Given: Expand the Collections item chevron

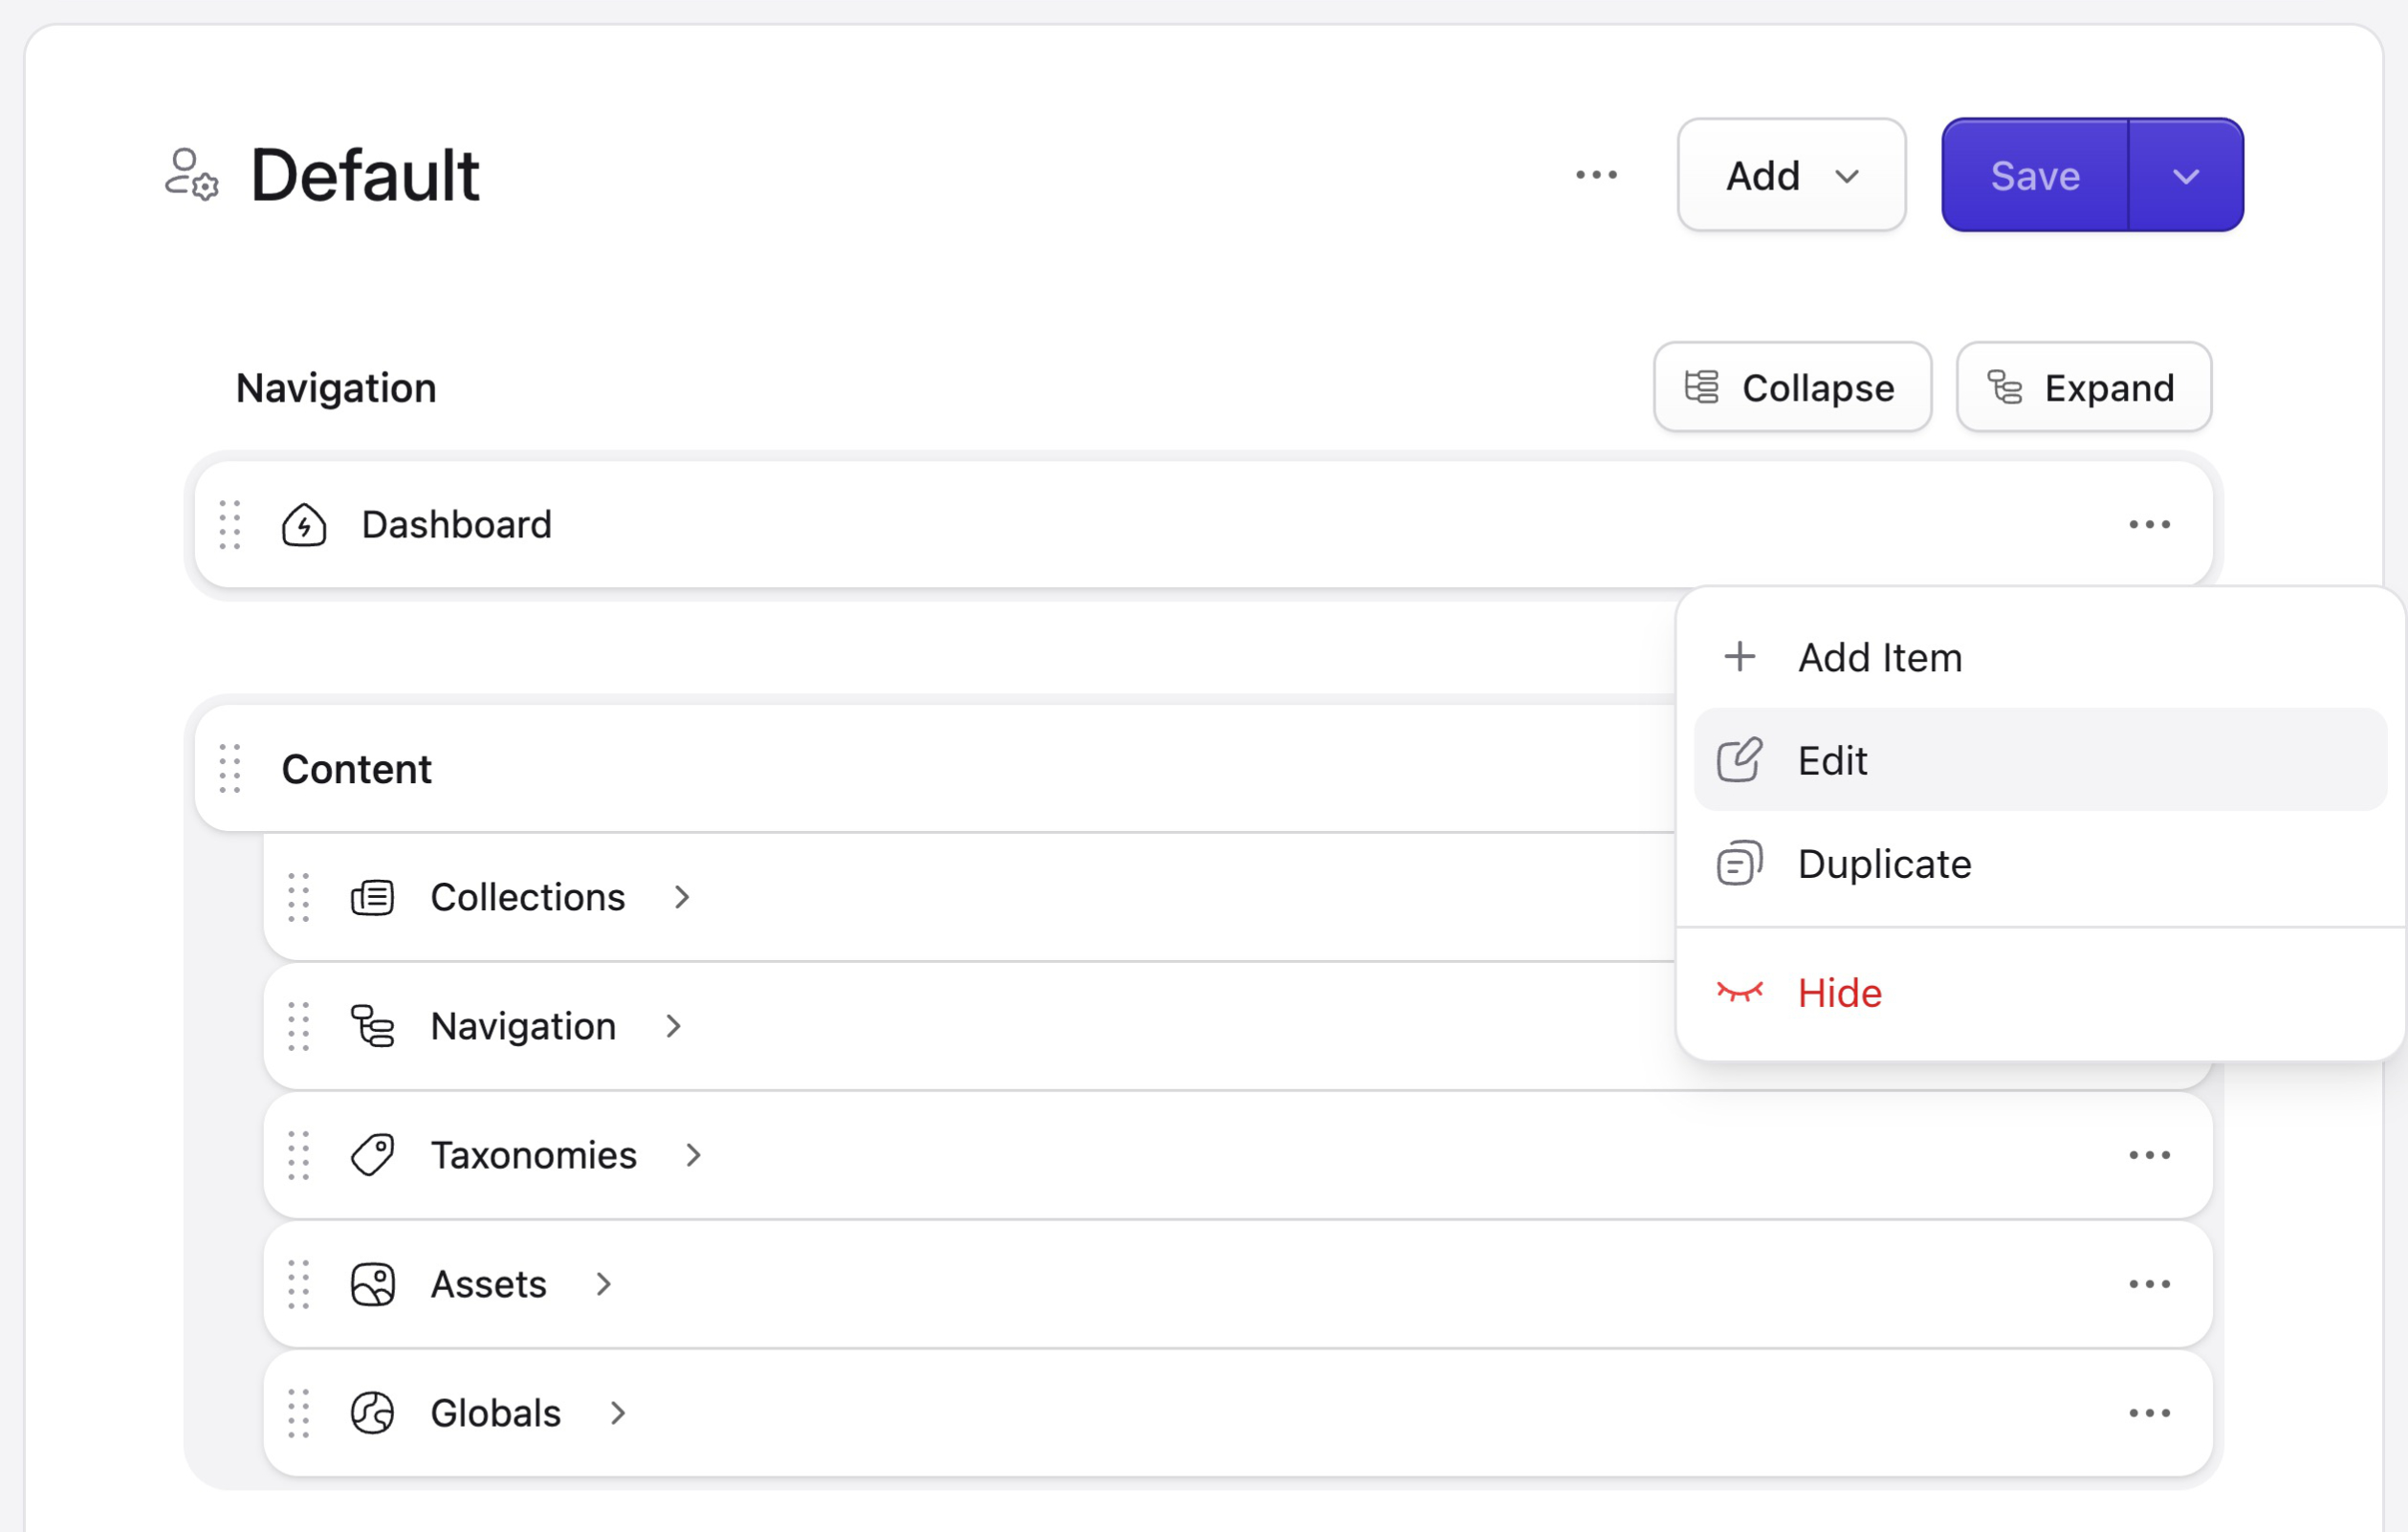Looking at the screenshot, I should pyautogui.click(x=683, y=898).
